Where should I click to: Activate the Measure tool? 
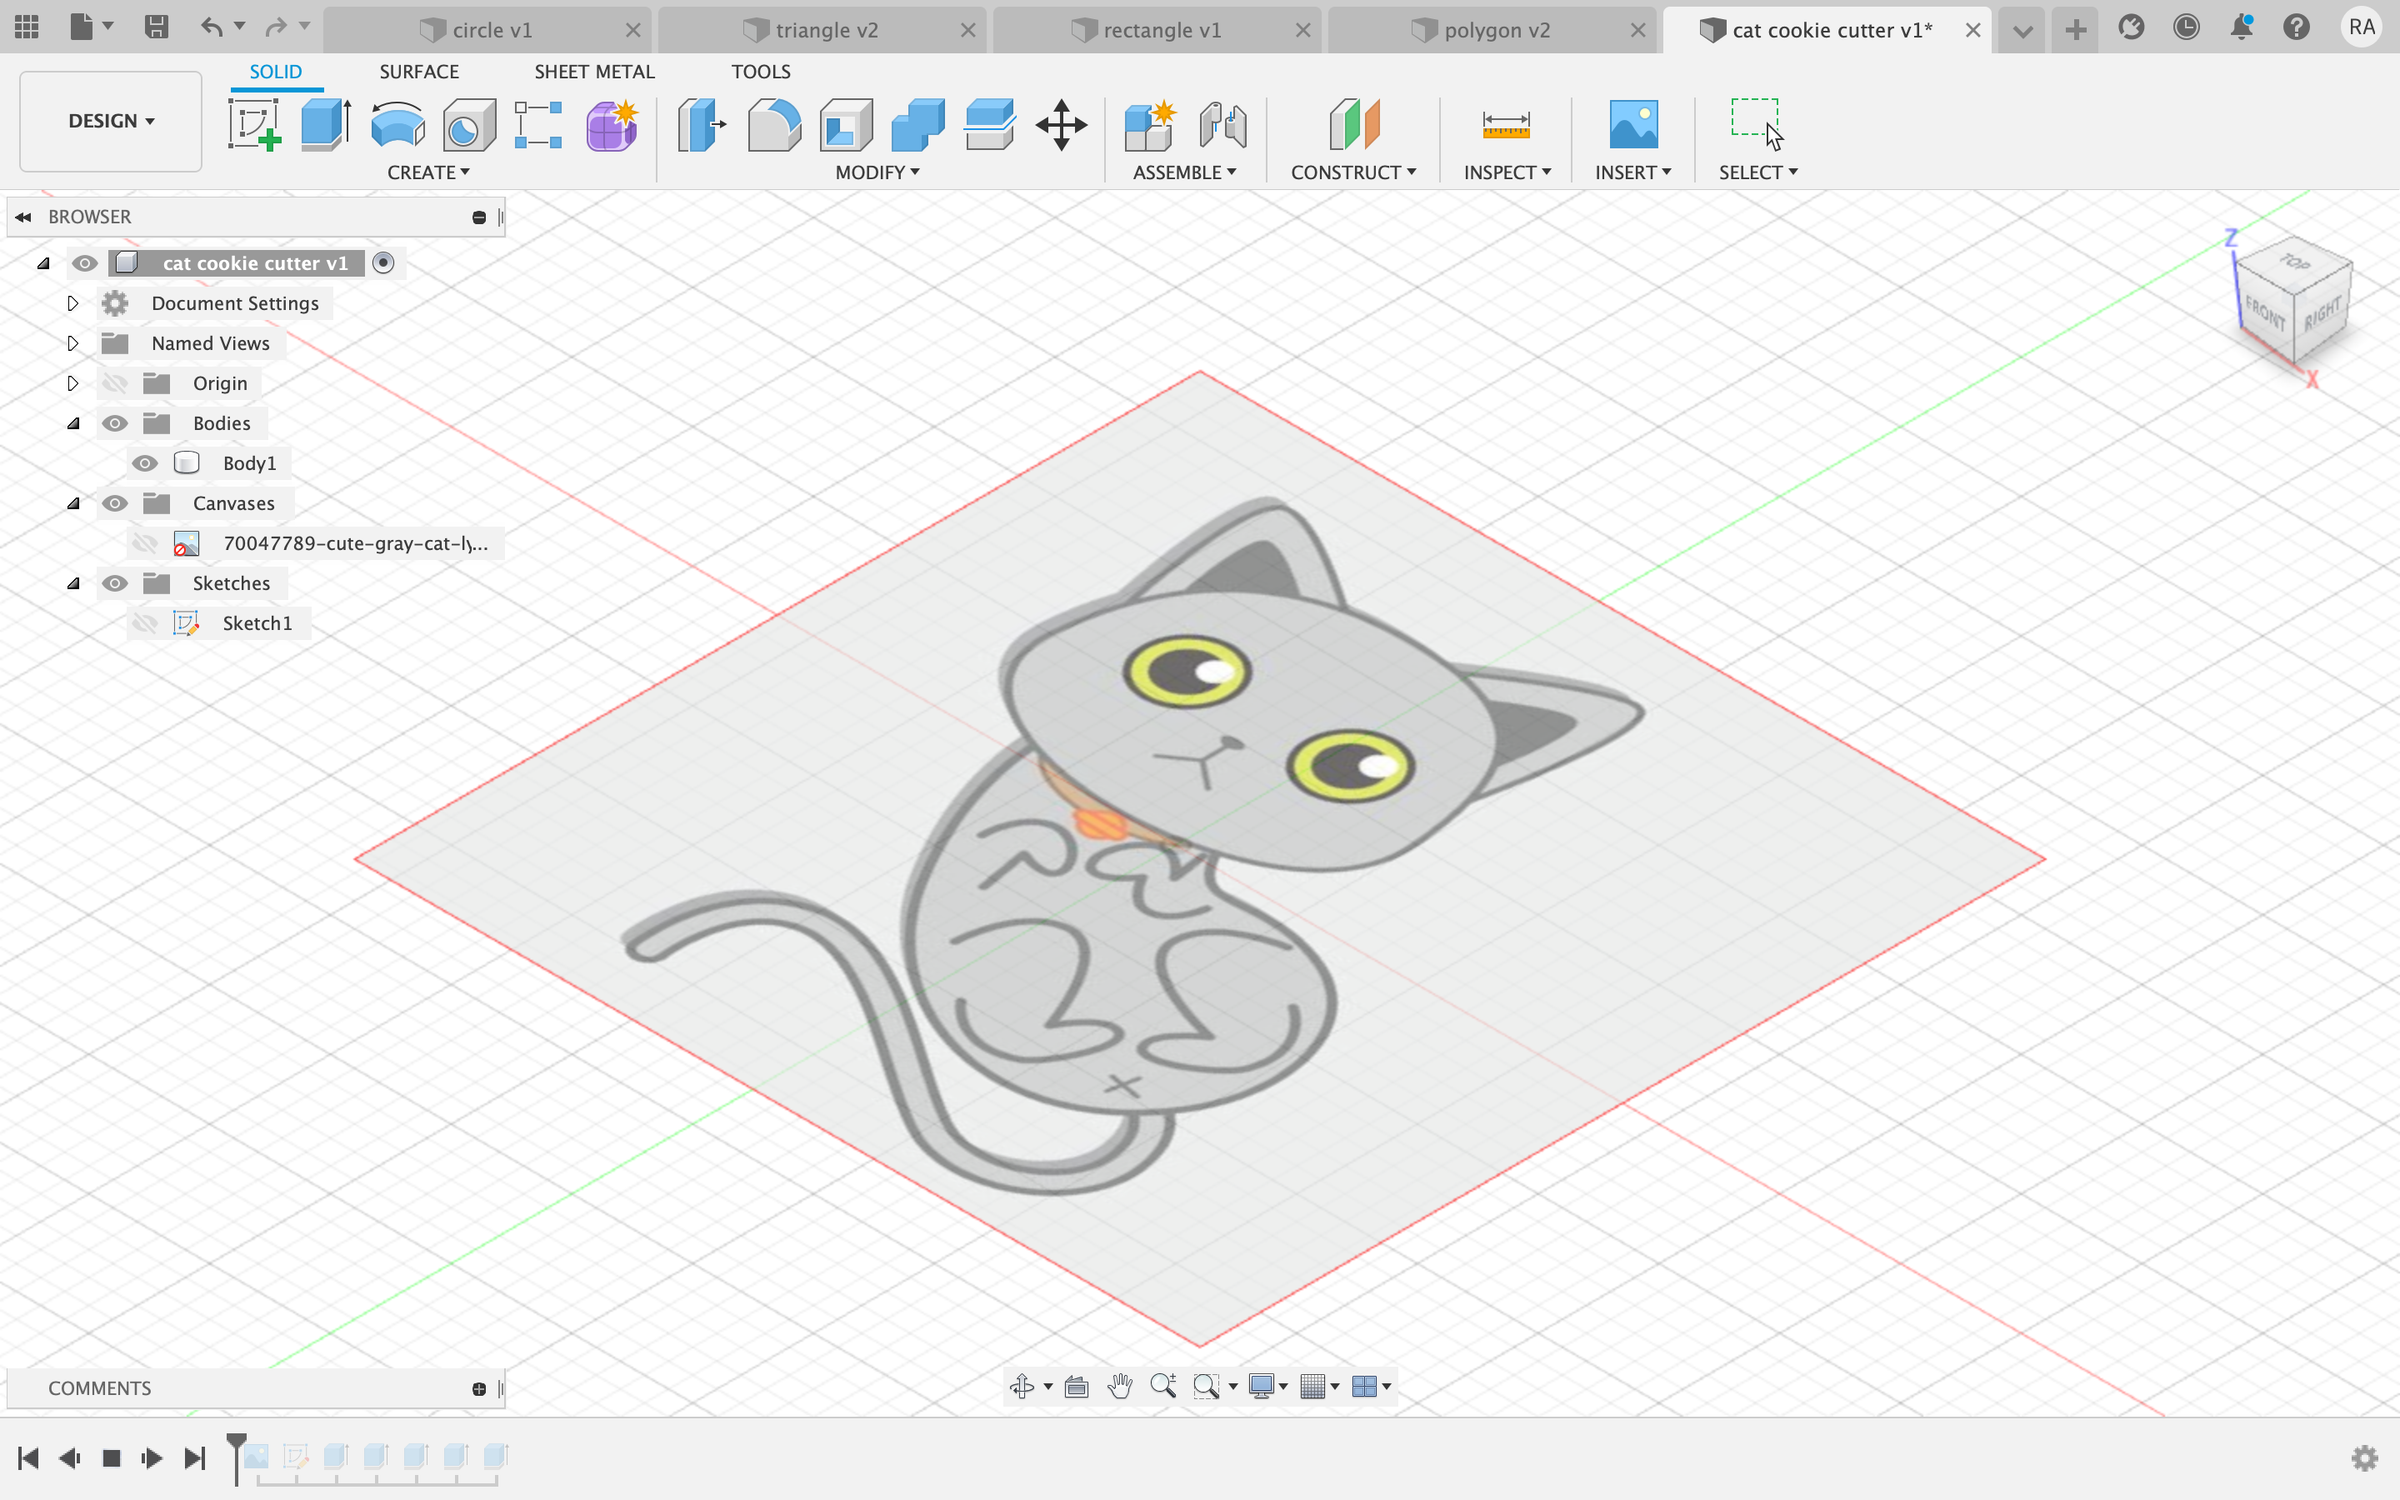1506,125
